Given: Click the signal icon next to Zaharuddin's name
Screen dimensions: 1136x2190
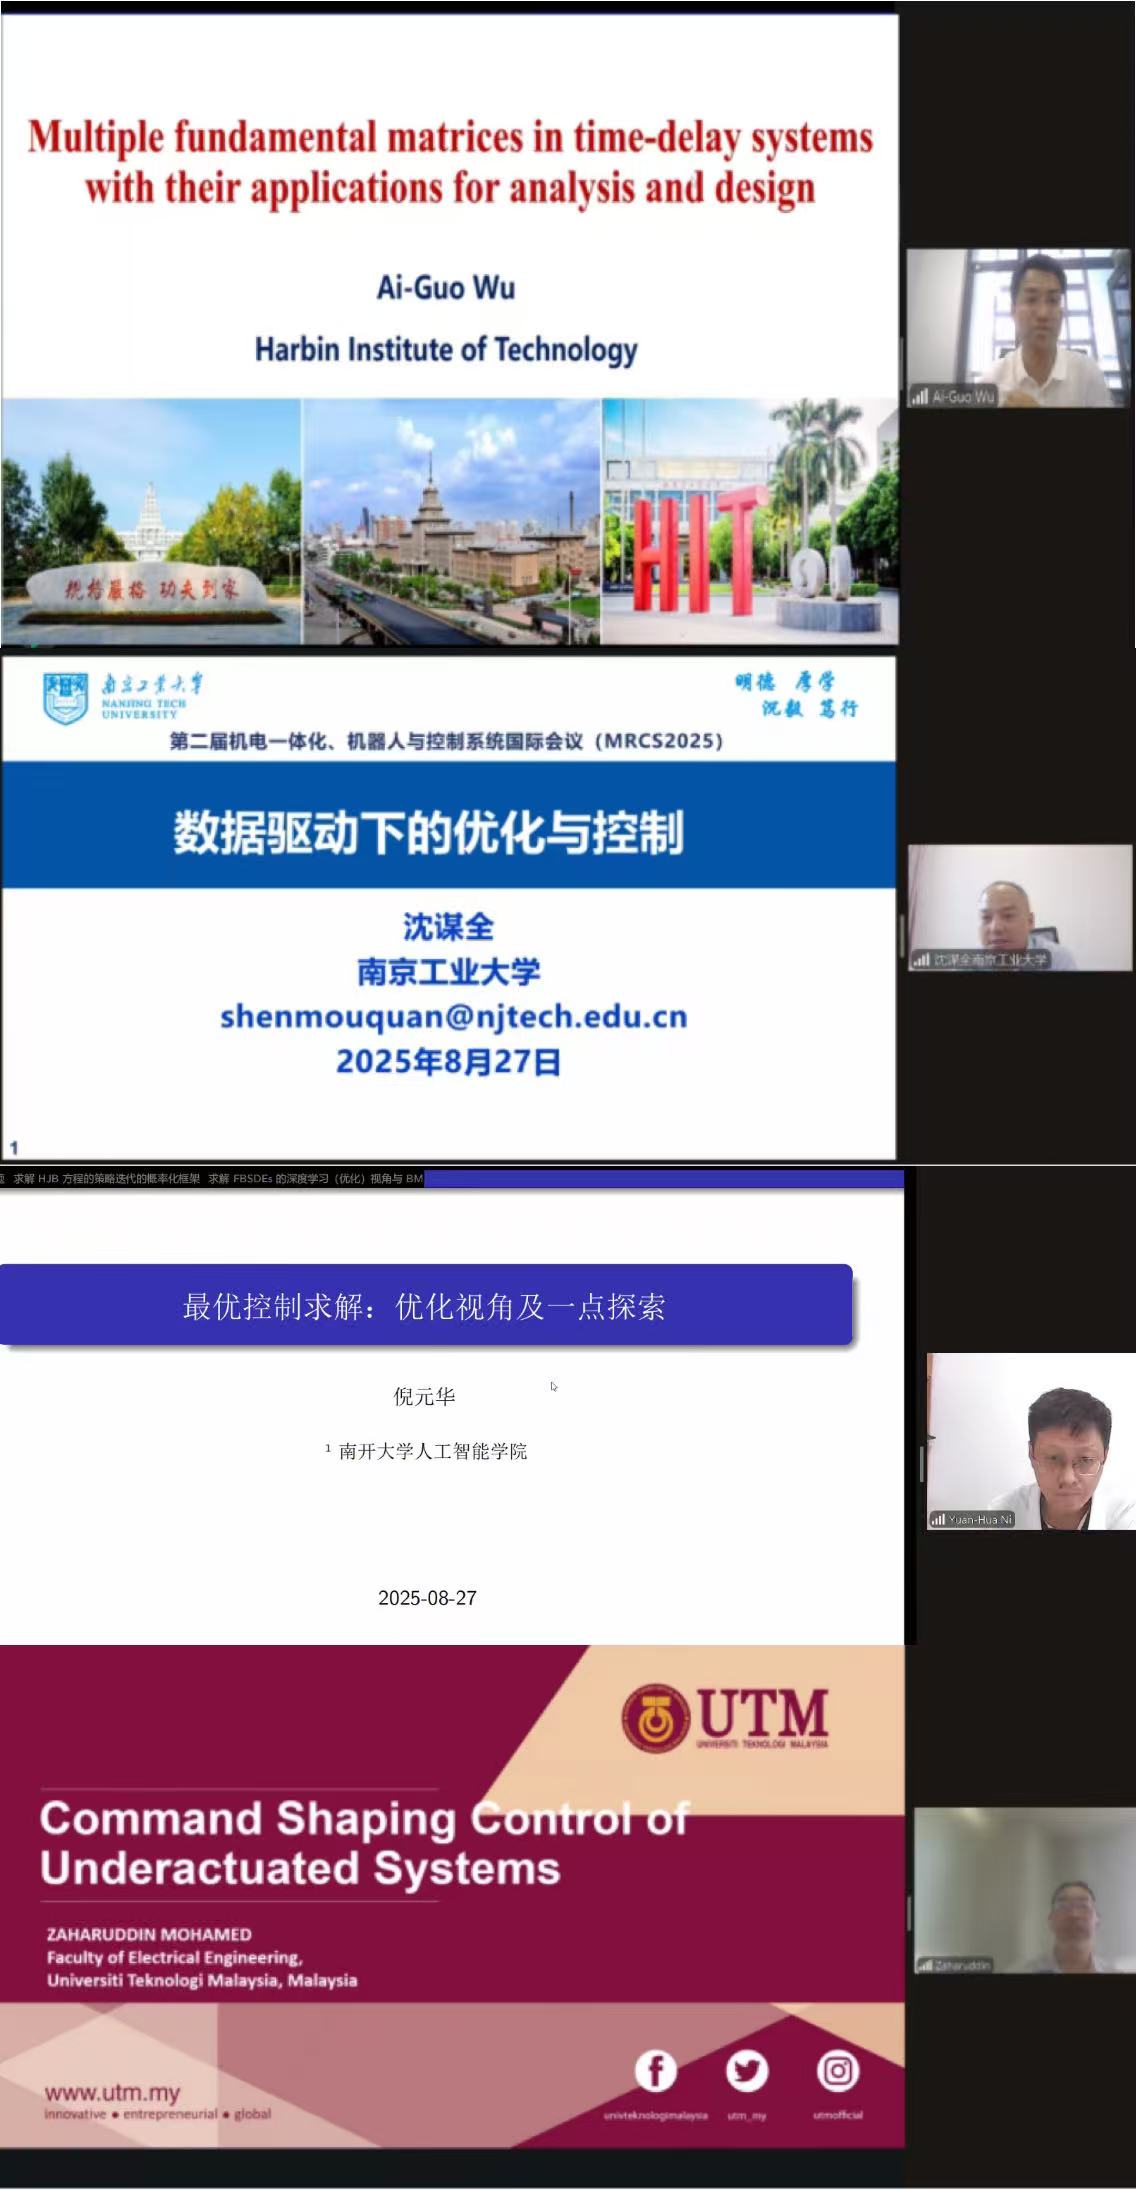Looking at the screenshot, I should click(x=926, y=1965).
